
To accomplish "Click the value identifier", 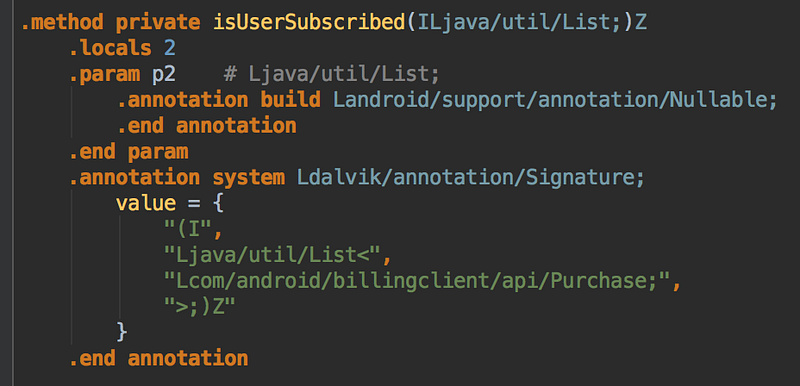I will tap(146, 203).
